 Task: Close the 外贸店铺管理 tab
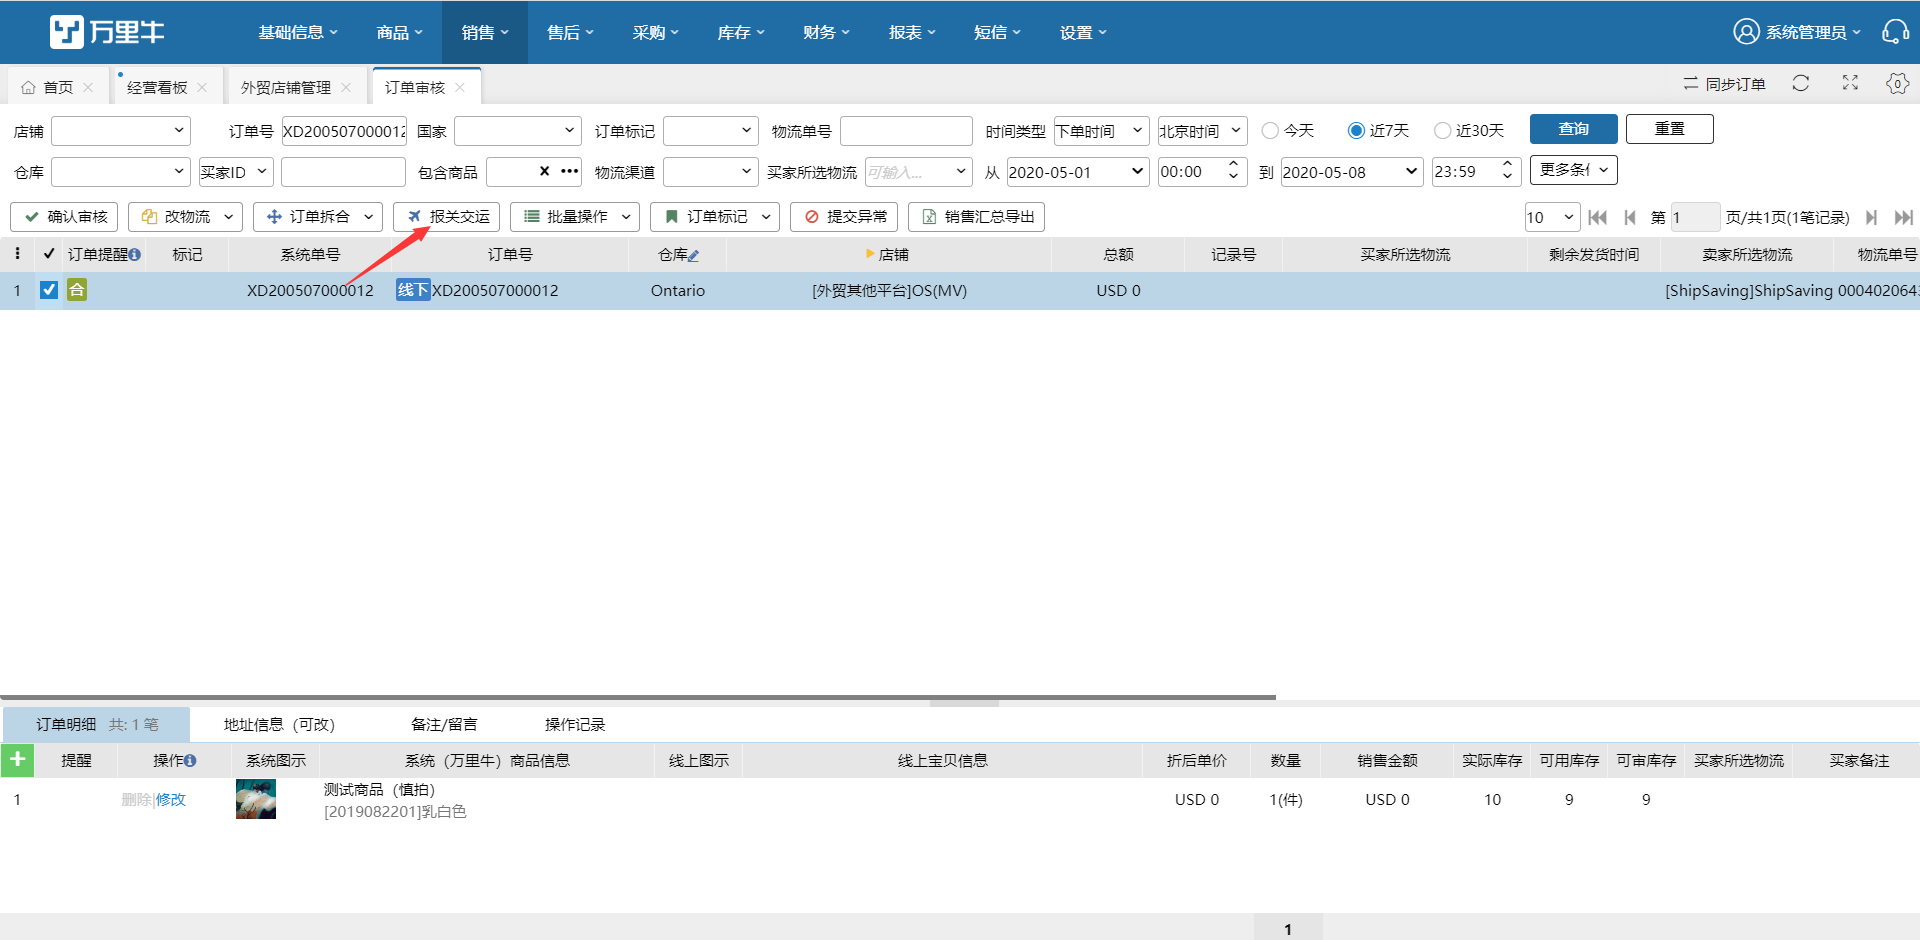coord(346,88)
